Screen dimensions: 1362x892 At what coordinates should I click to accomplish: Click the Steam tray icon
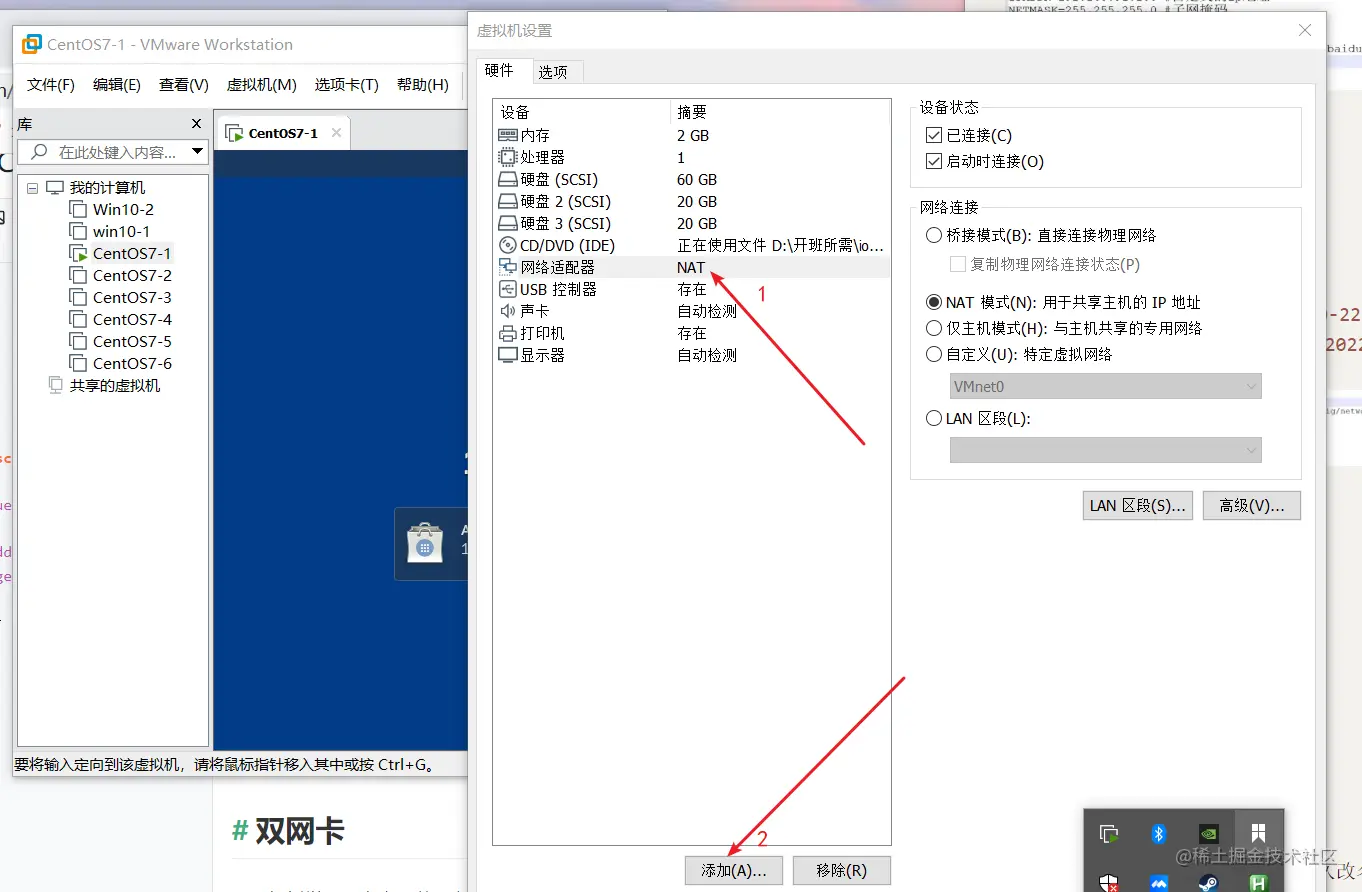(1209, 883)
